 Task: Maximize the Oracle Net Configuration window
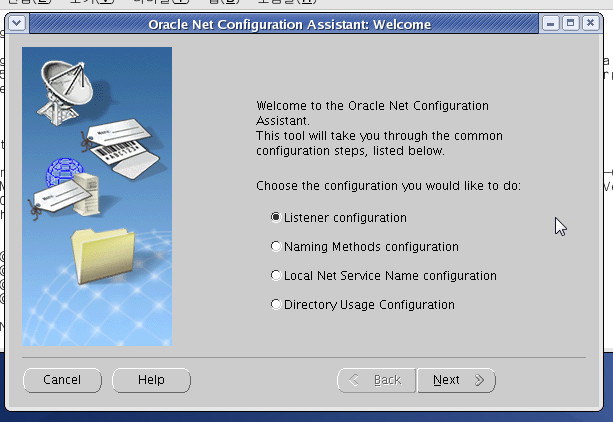click(x=570, y=23)
